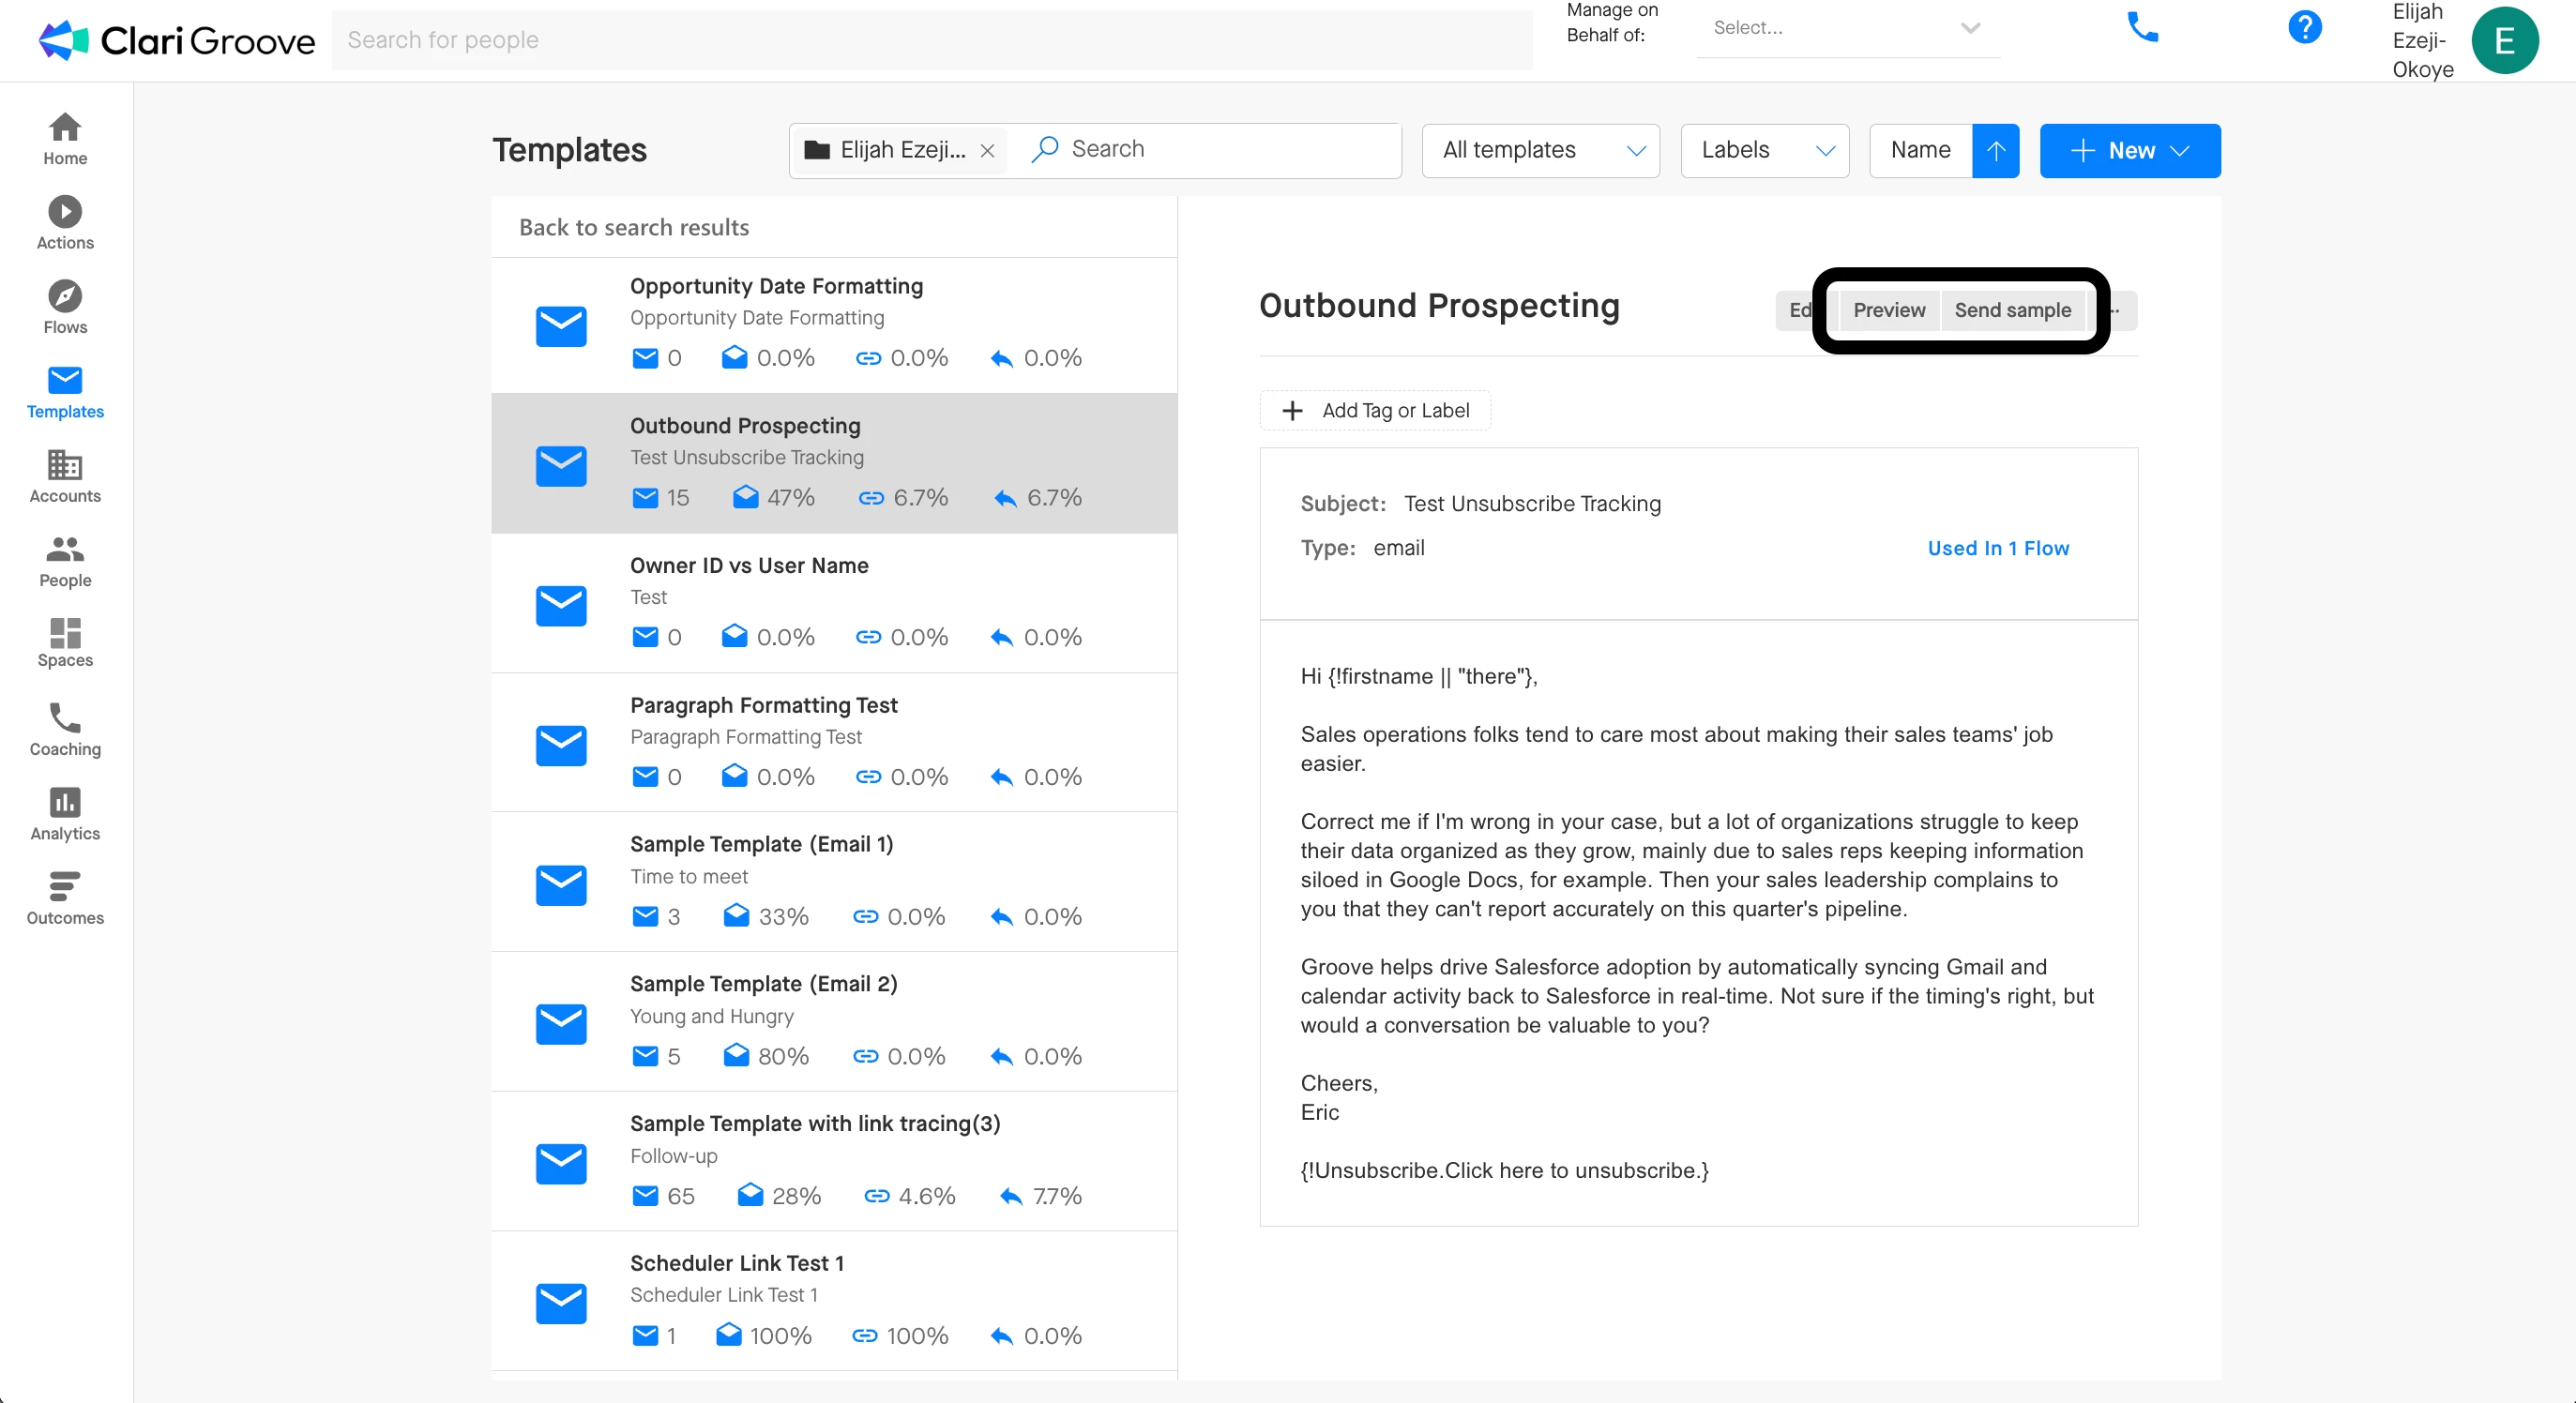Open the New template dropdown button
The height and width of the screenshot is (1403, 2576).
pyautogui.click(x=2129, y=151)
